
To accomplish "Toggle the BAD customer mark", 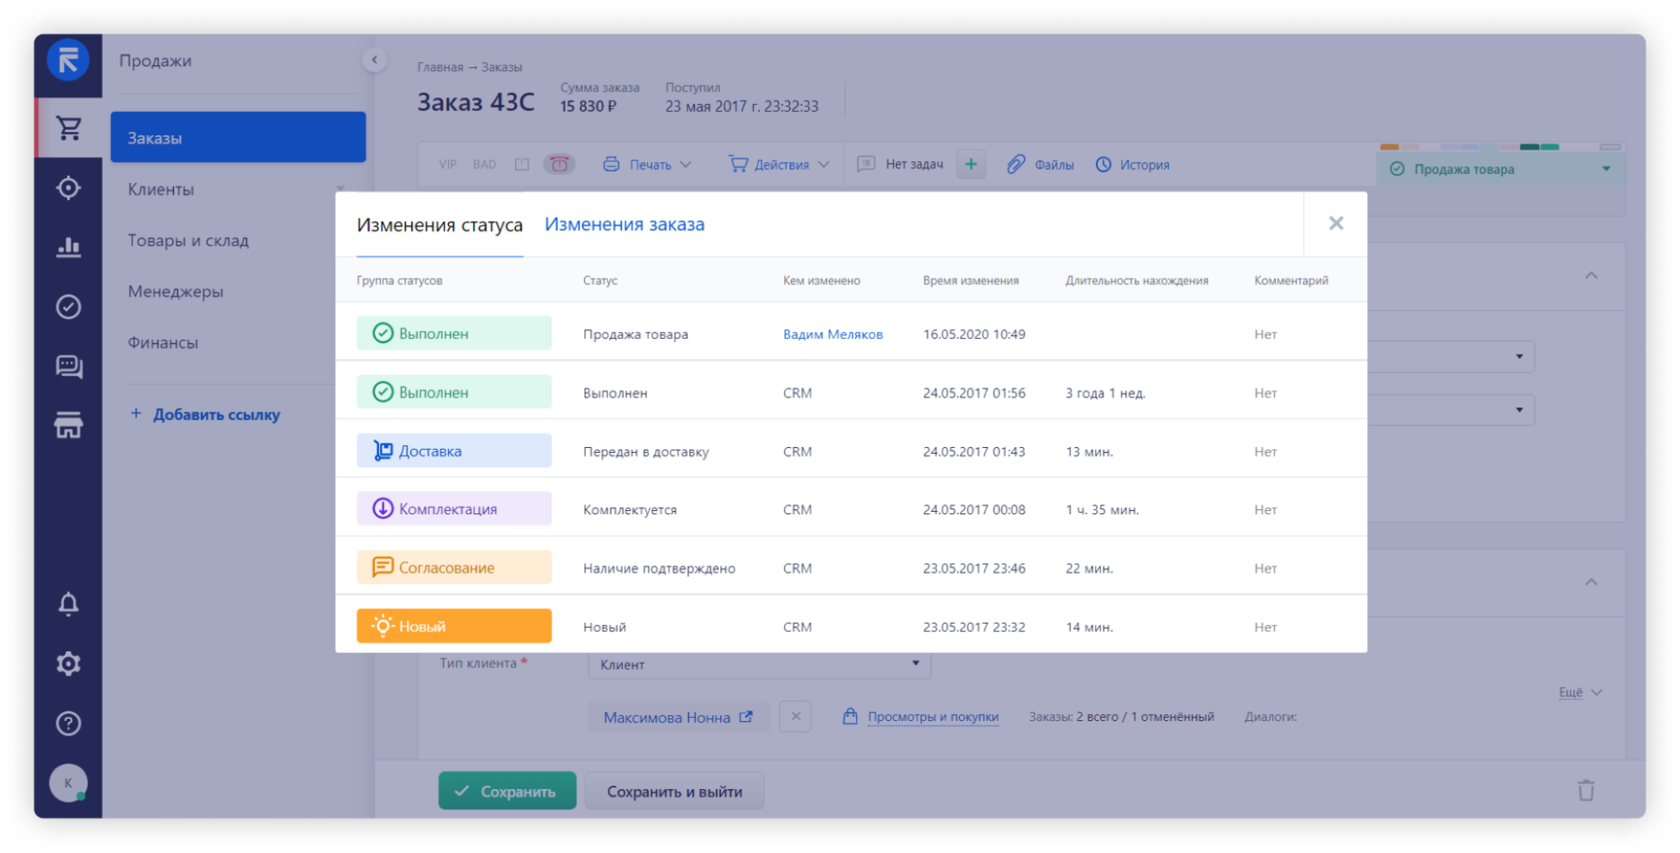I will click(x=484, y=165).
